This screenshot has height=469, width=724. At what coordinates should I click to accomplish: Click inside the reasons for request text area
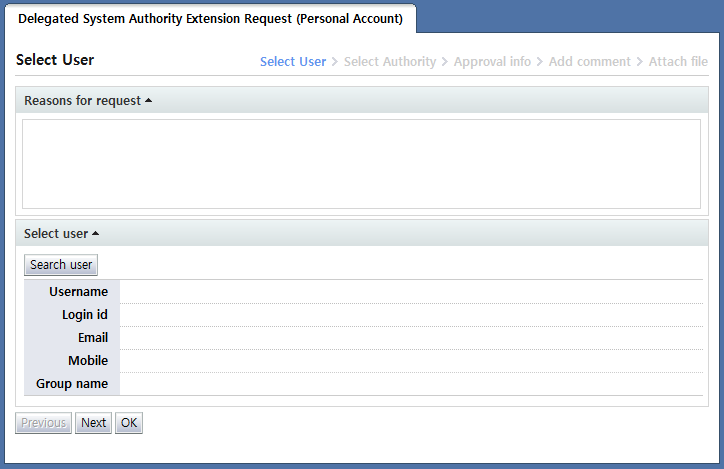[361, 164]
